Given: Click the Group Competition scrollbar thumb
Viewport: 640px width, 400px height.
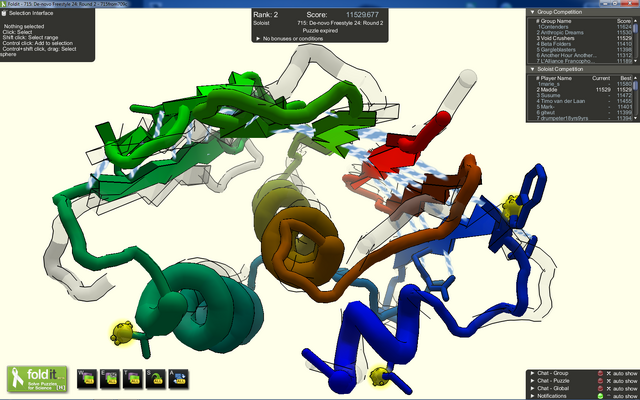Looking at the screenshot, I should click(x=635, y=29).
